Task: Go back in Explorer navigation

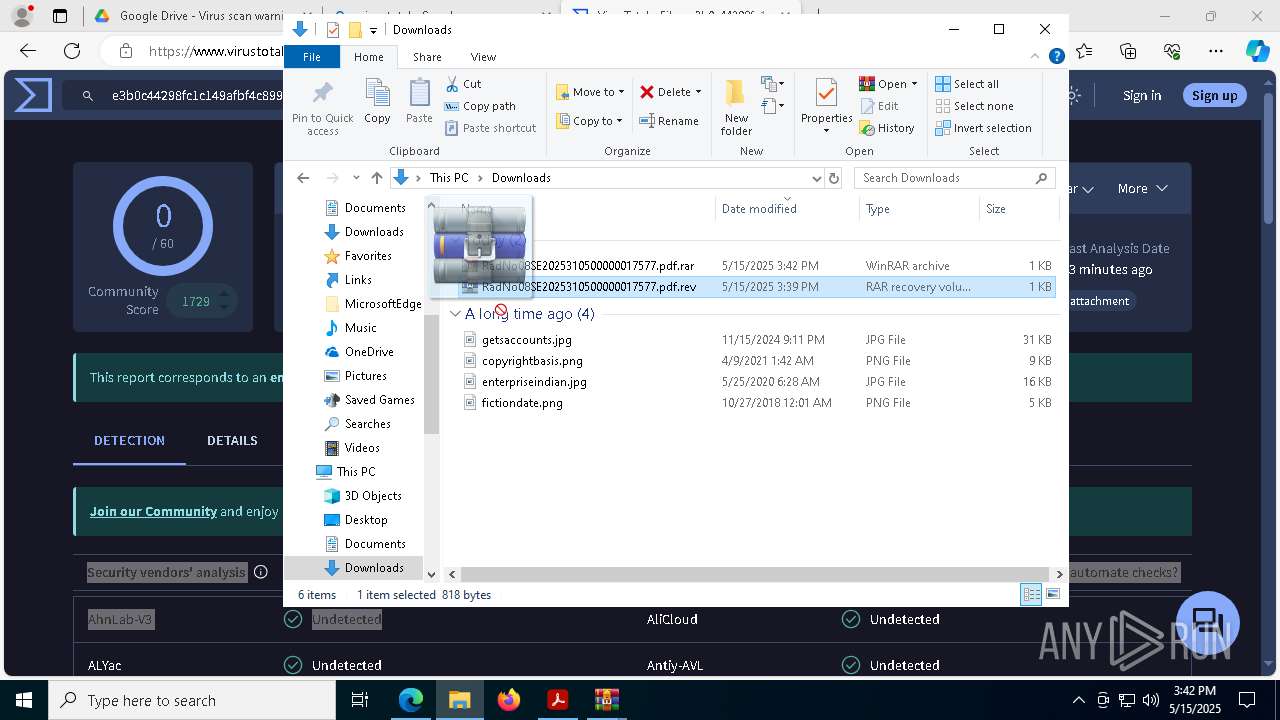Action: 303,178
